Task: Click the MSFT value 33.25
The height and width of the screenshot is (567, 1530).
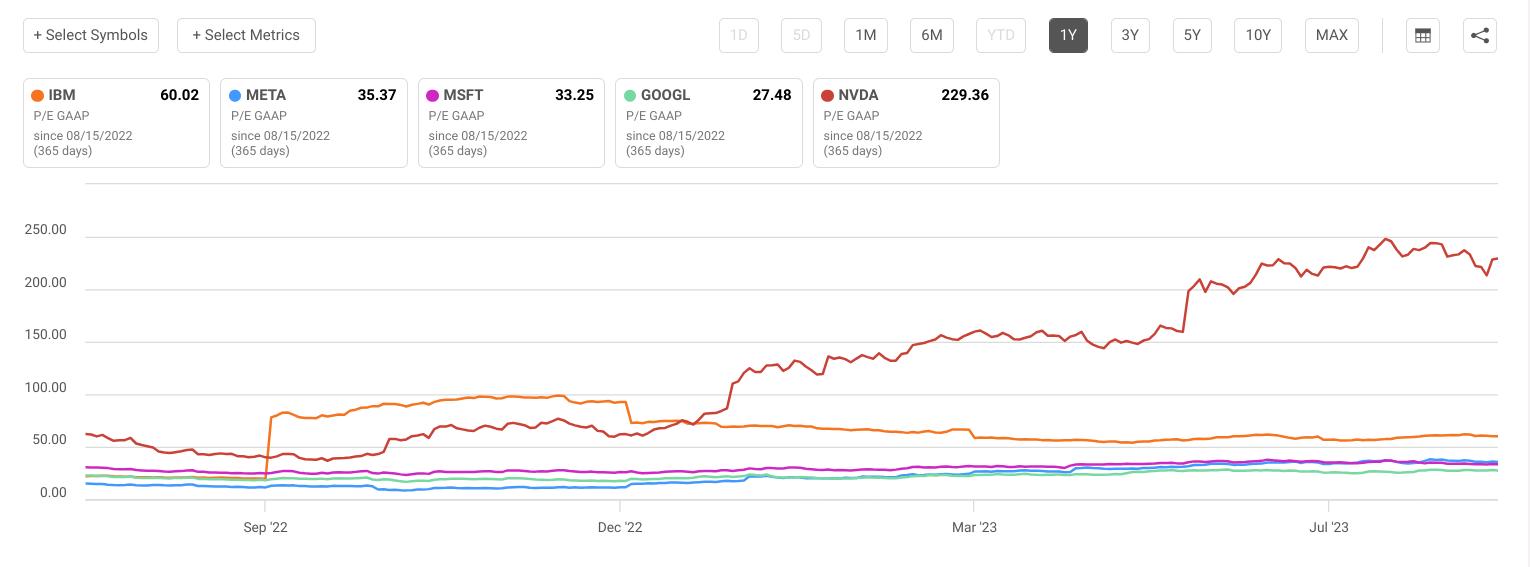Action: click(x=575, y=95)
